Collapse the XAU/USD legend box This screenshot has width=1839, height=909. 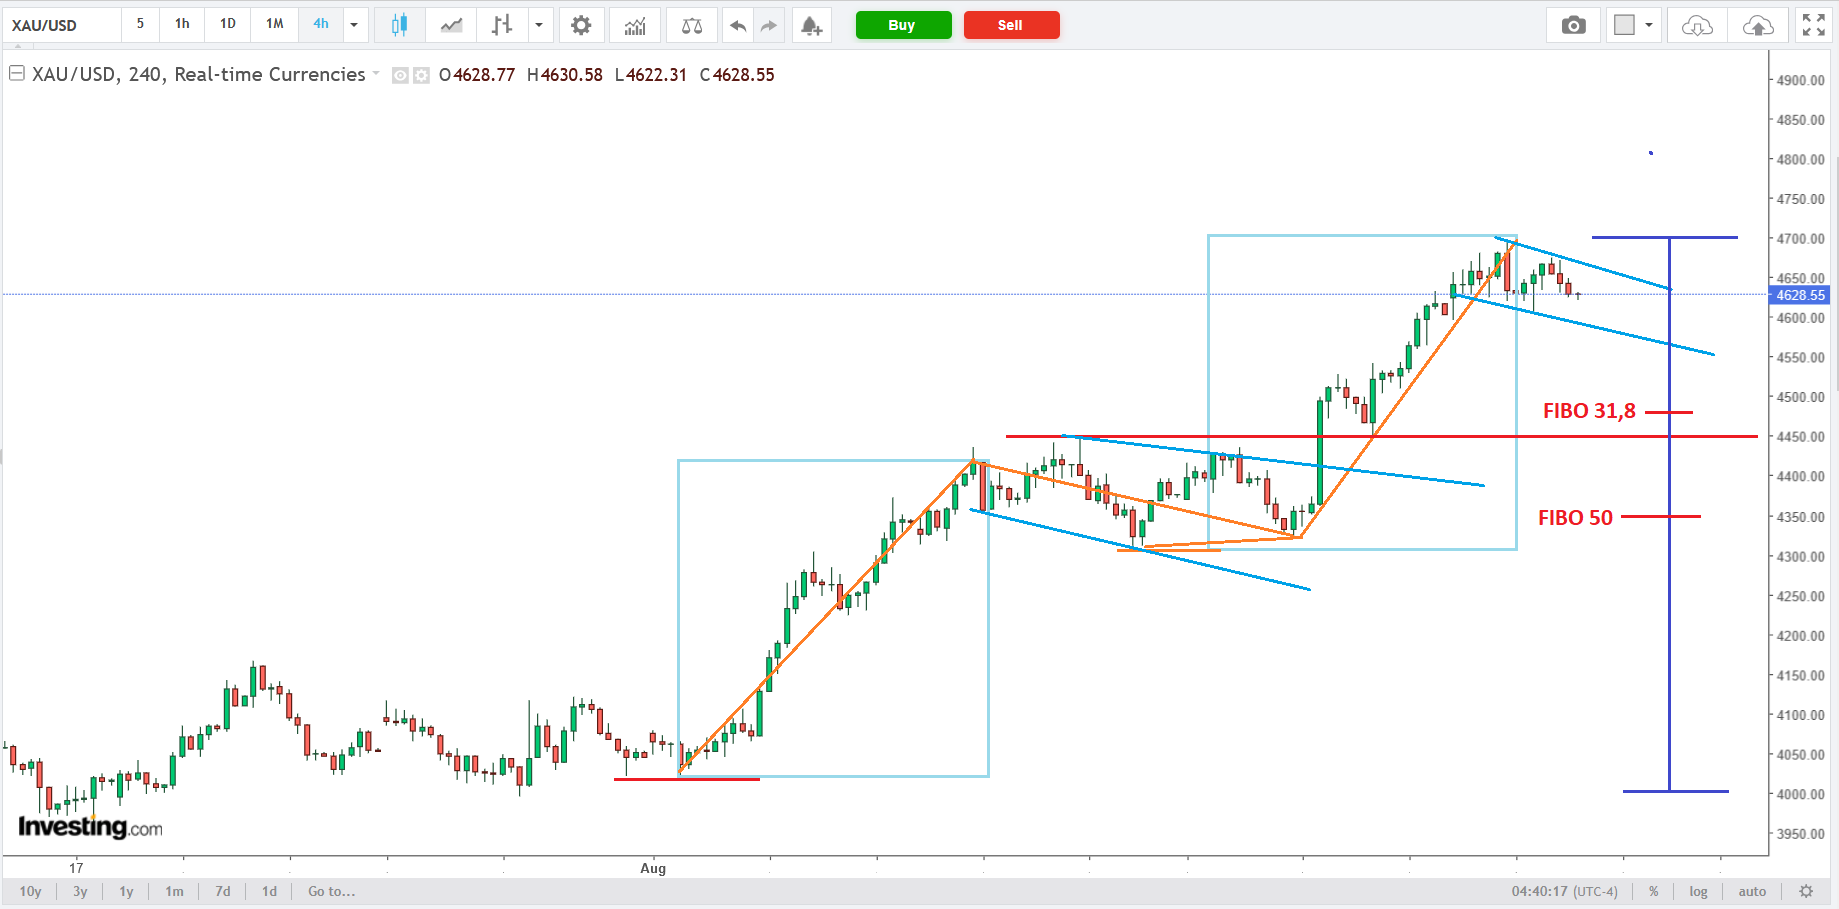tap(17, 73)
